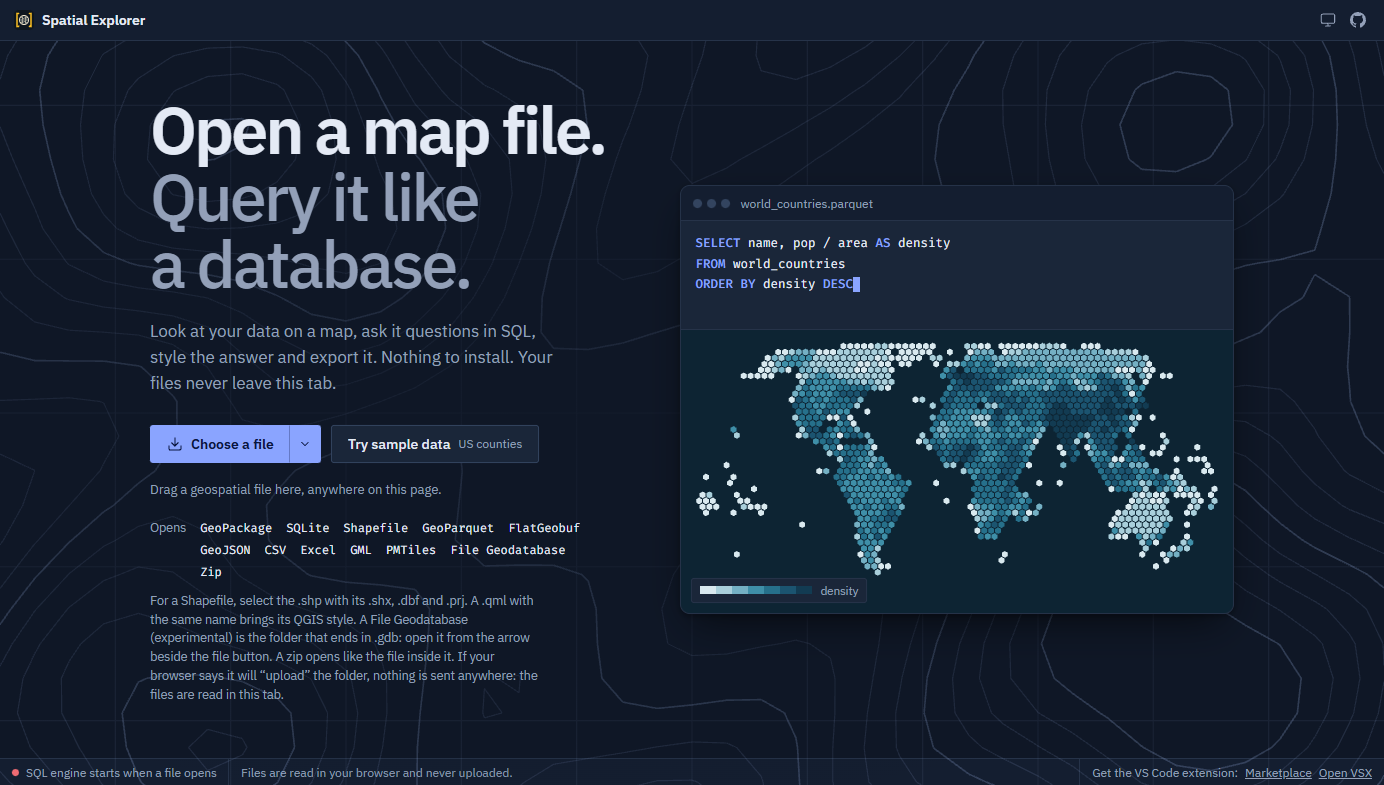Open the GitHub repository icon
The image size is (1384, 785).
(1358, 20)
